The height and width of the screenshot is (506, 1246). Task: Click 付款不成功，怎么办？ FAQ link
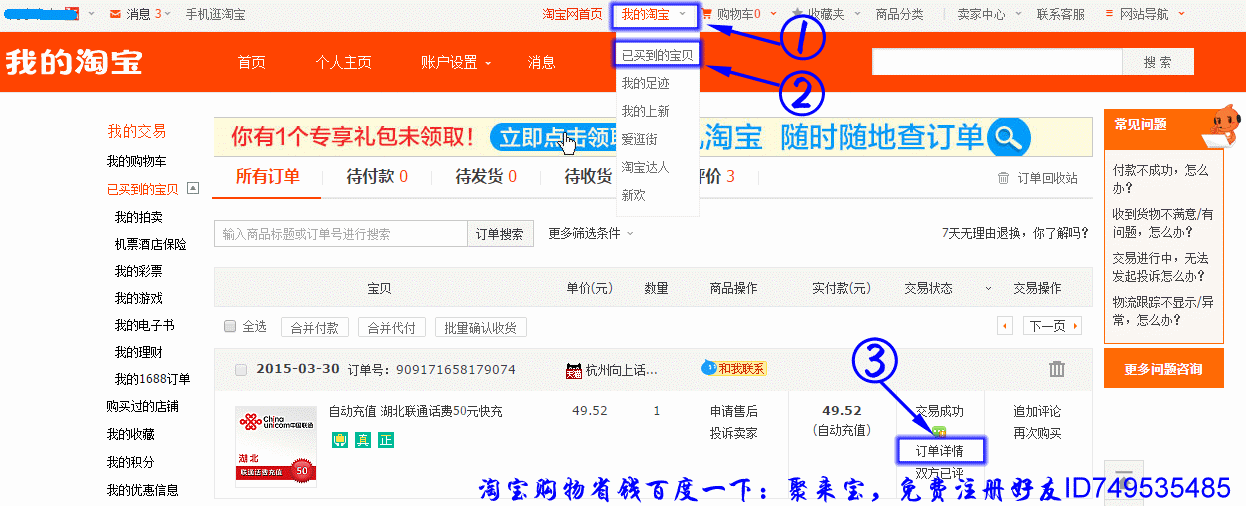point(1161,178)
